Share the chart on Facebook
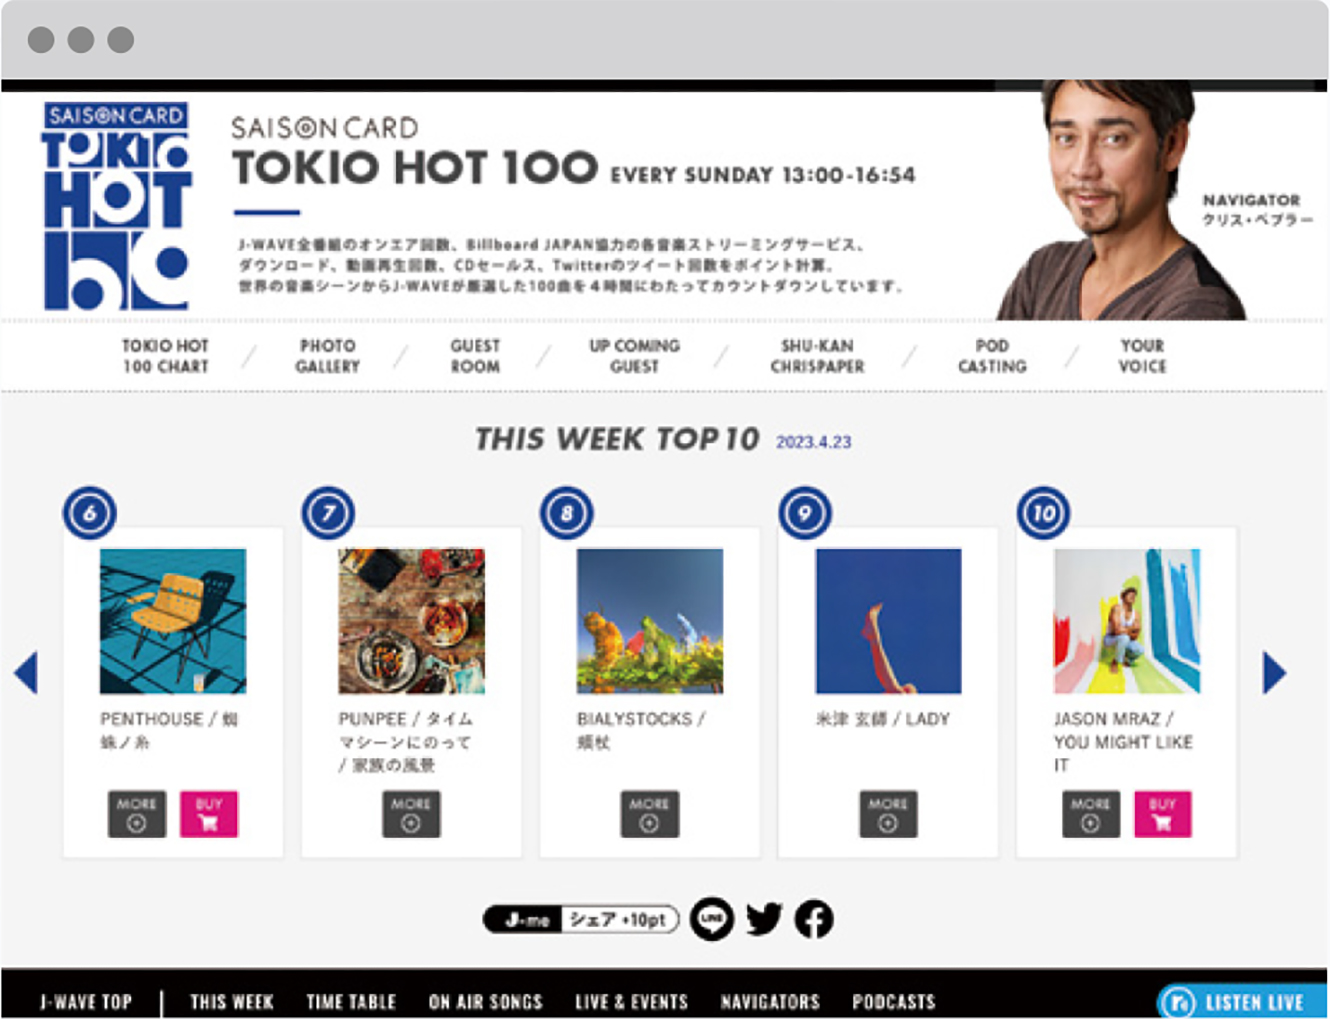This screenshot has height=1019, width=1330. click(814, 919)
